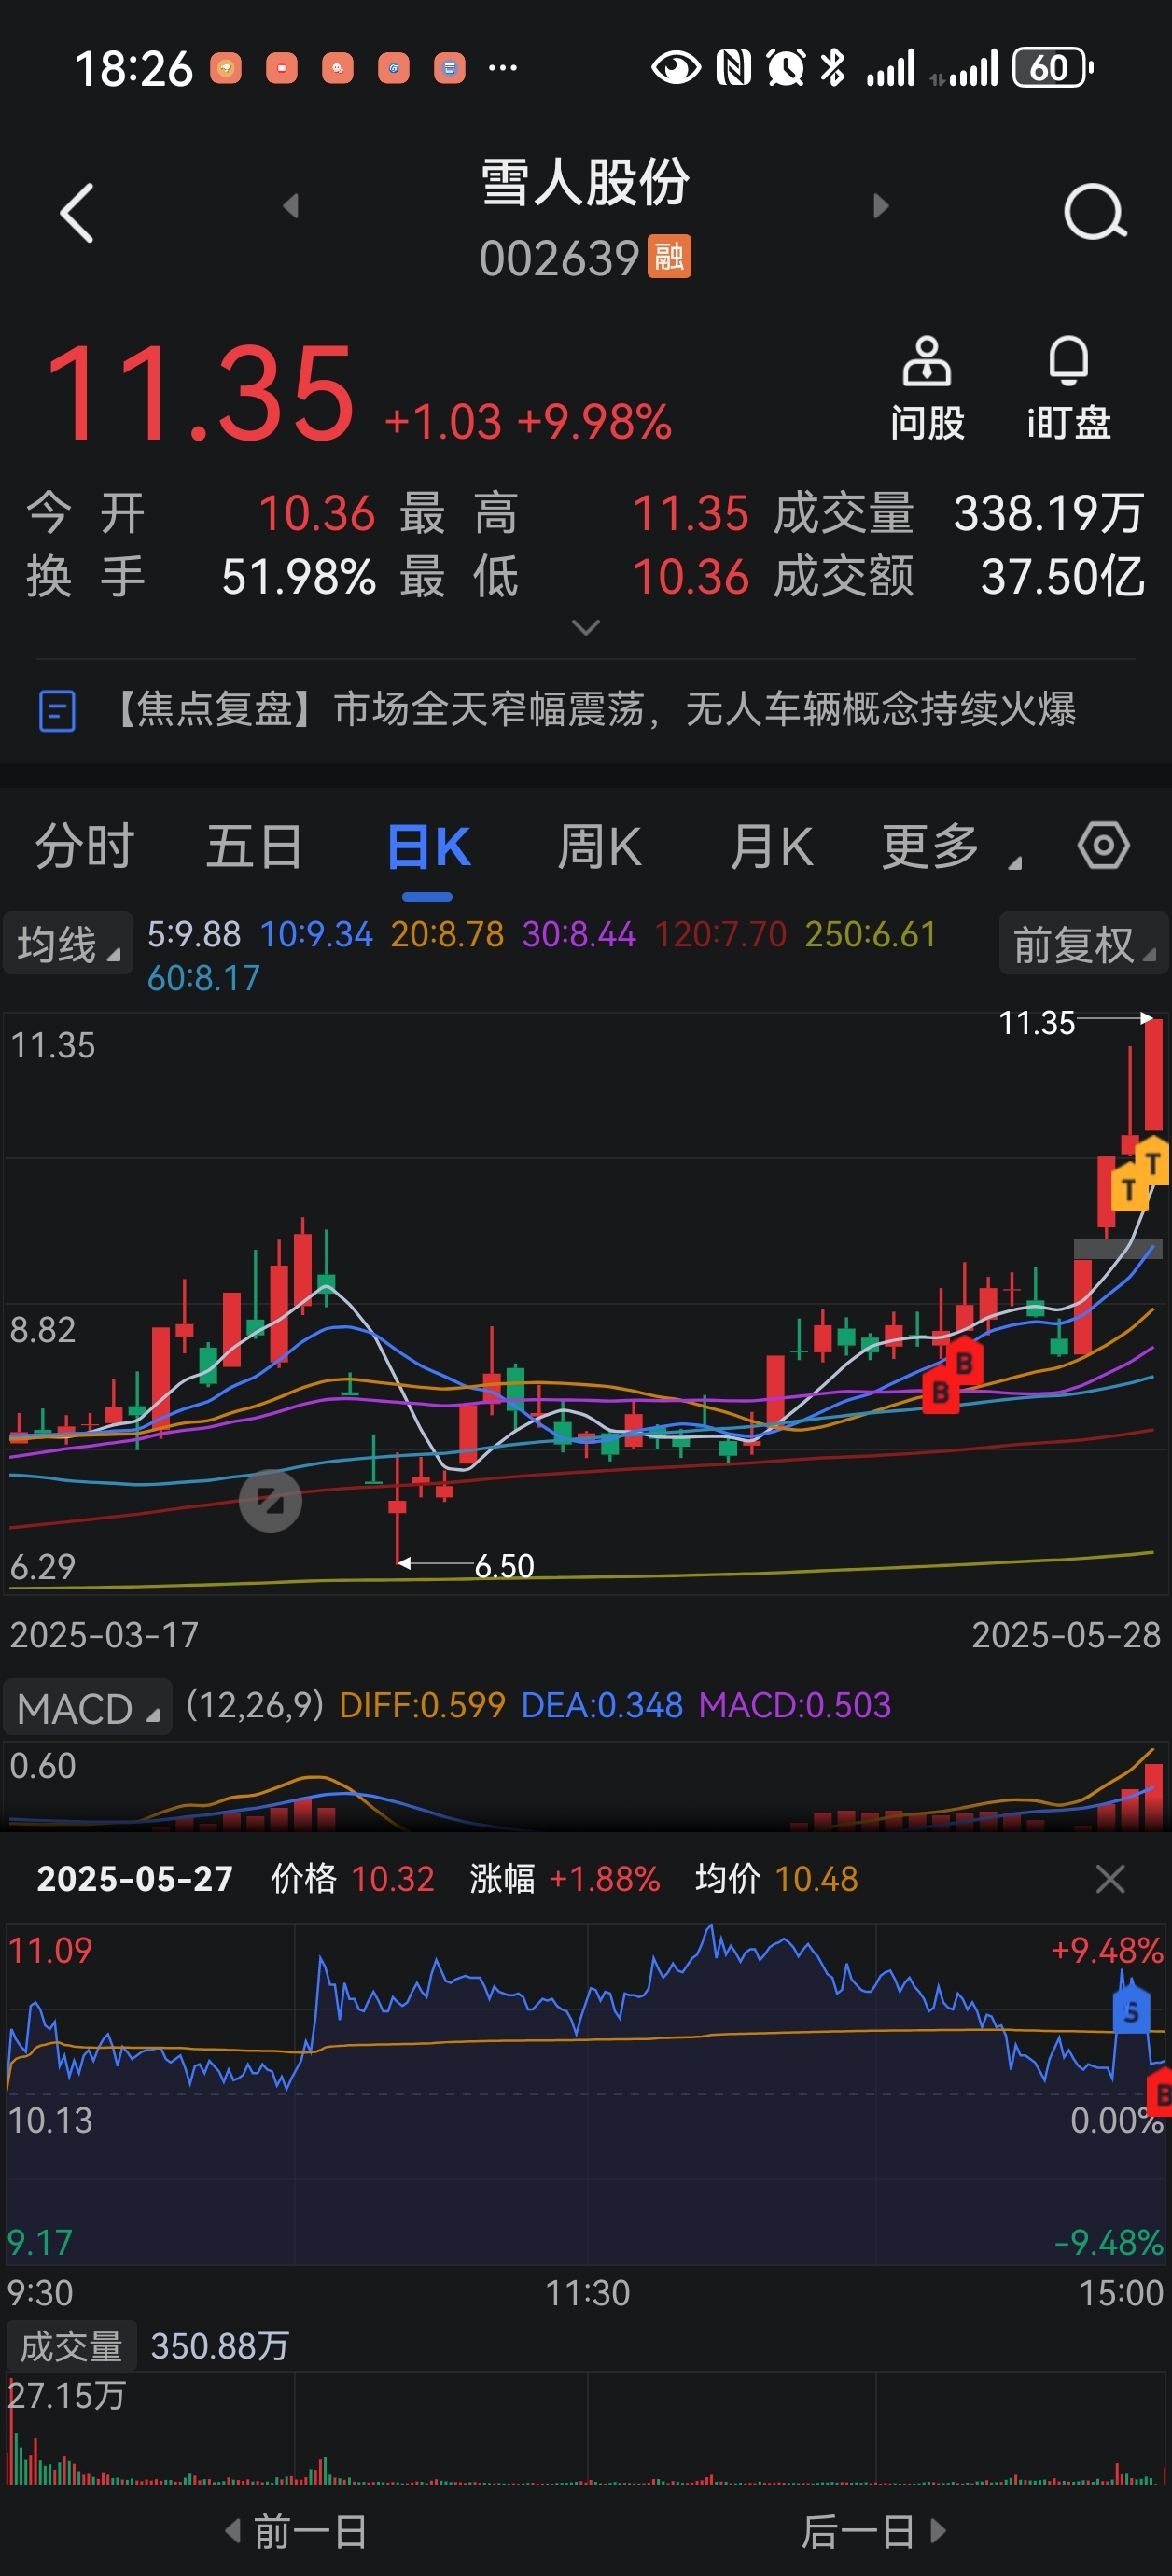The height and width of the screenshot is (2576, 1172).
Task: Tap the status bar battery indicator
Action: coord(1053,68)
